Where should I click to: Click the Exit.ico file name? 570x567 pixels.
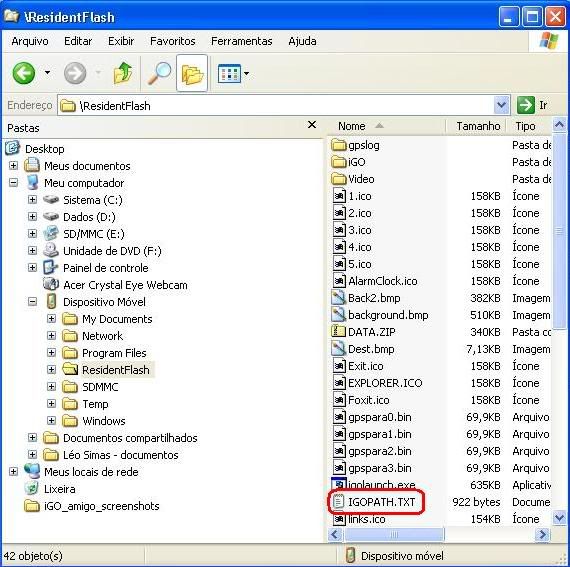click(x=366, y=366)
